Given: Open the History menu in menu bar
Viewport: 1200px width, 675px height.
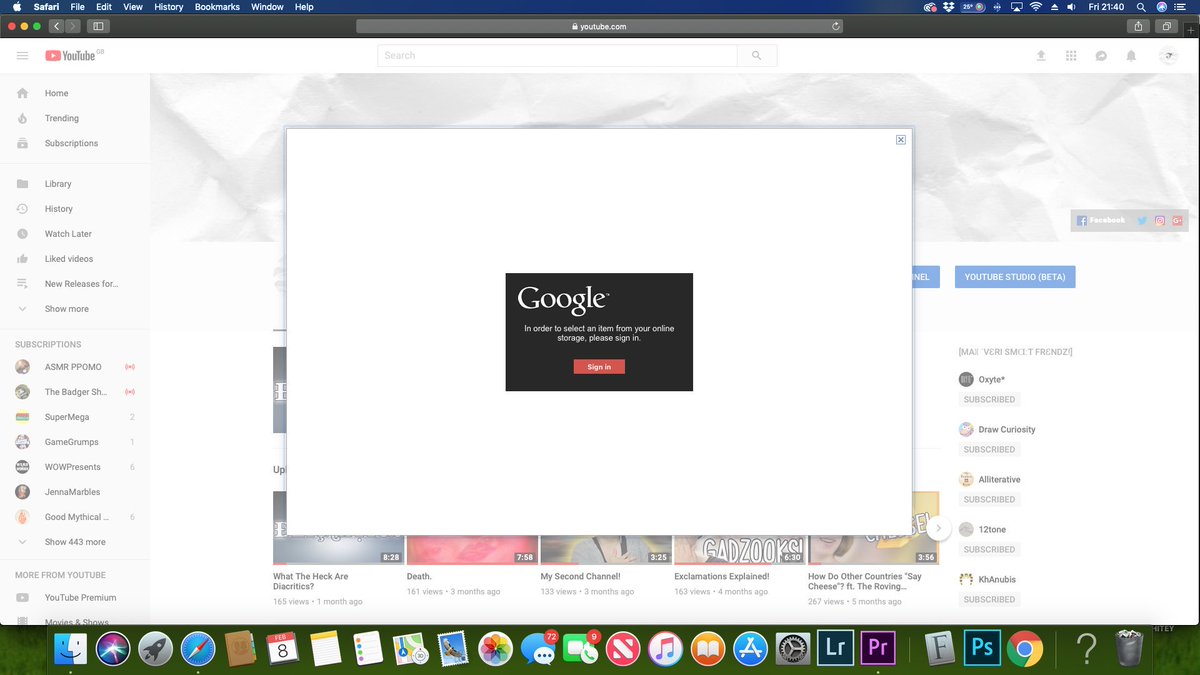Looking at the screenshot, I should pyautogui.click(x=169, y=7).
